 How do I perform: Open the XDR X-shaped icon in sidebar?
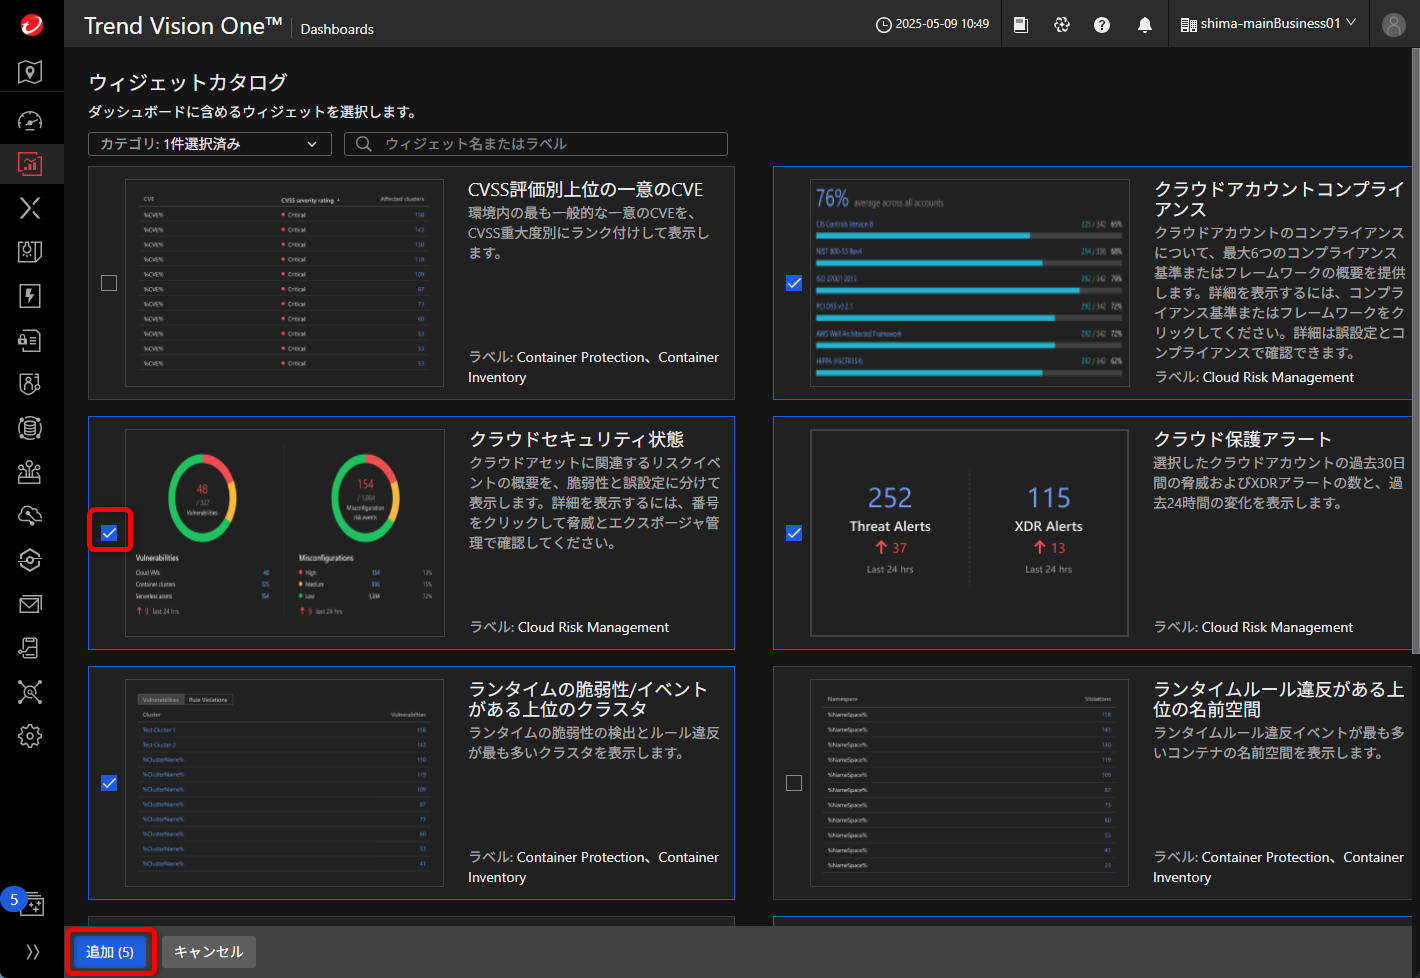[30, 208]
